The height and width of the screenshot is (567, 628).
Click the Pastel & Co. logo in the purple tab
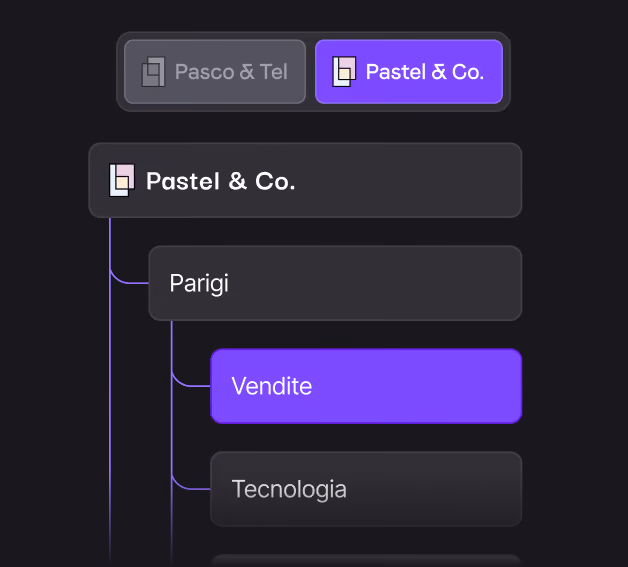pos(344,72)
